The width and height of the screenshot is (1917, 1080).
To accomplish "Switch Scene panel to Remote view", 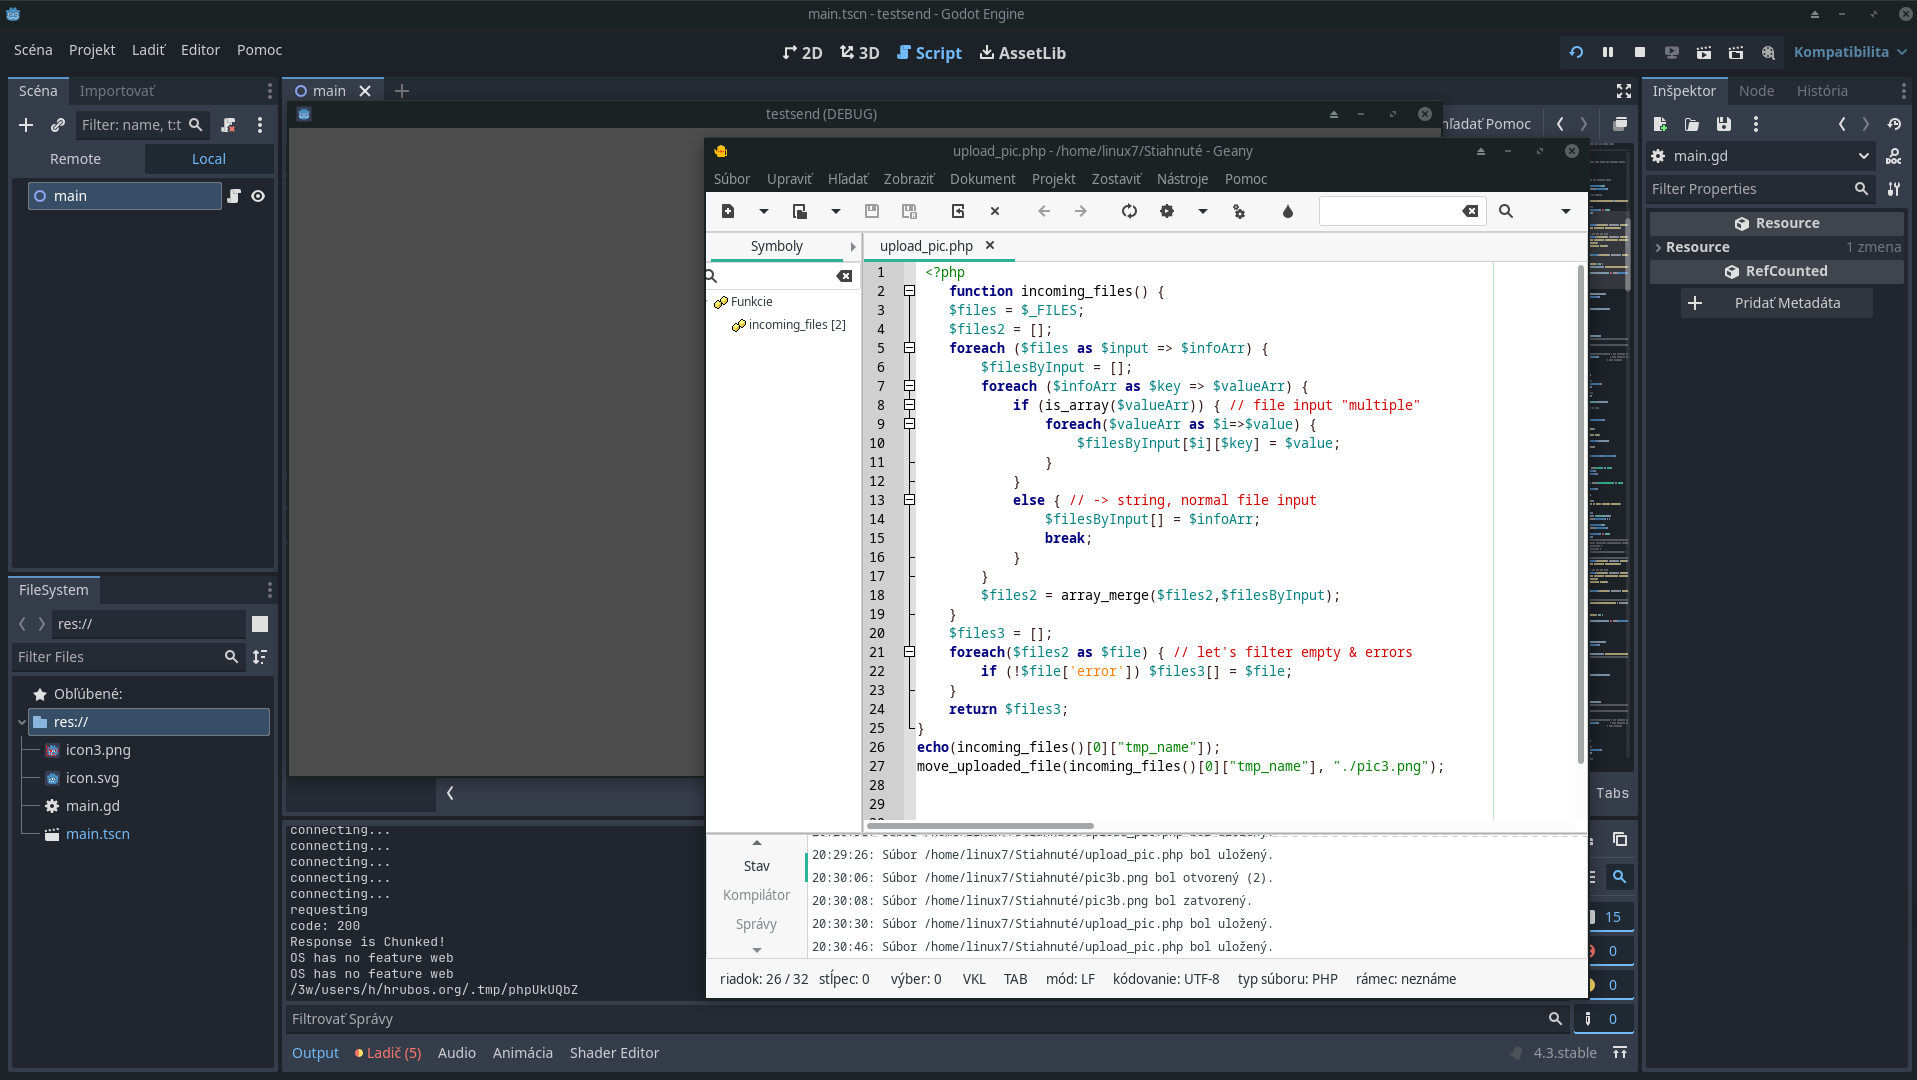I will click(x=76, y=158).
